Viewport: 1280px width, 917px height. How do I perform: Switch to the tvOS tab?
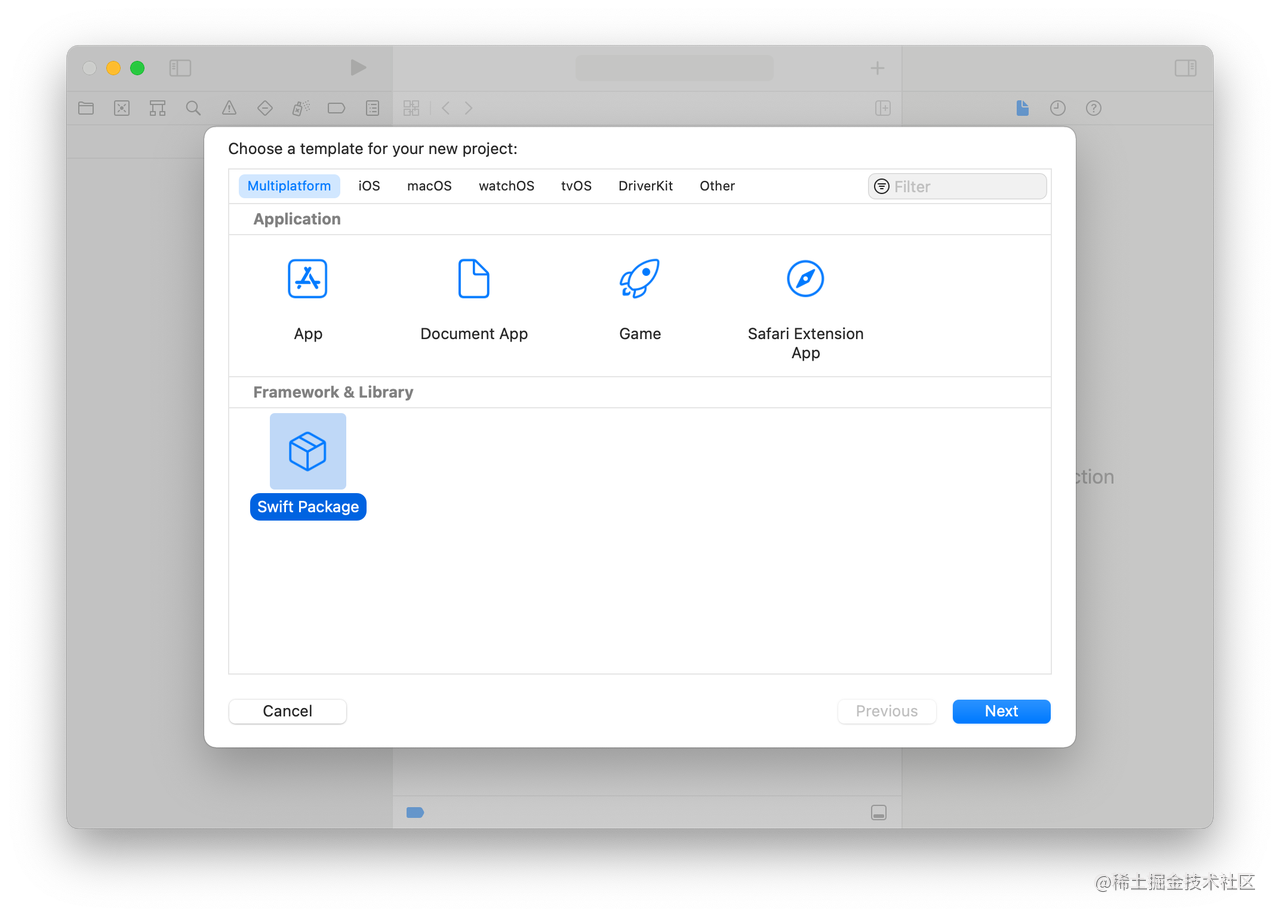click(x=576, y=186)
